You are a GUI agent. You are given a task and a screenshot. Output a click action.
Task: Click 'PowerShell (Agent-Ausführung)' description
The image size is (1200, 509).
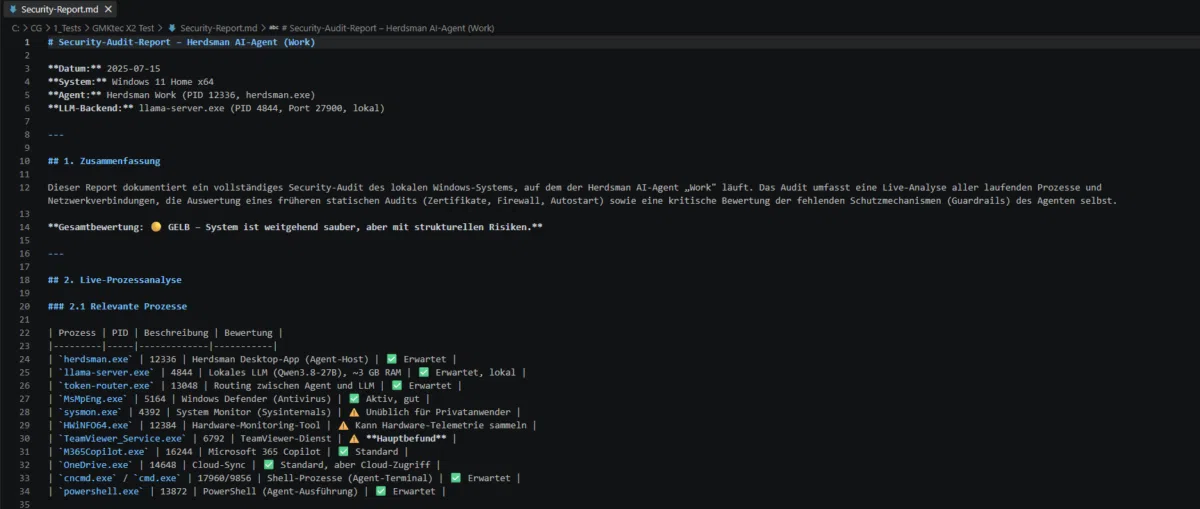point(279,491)
